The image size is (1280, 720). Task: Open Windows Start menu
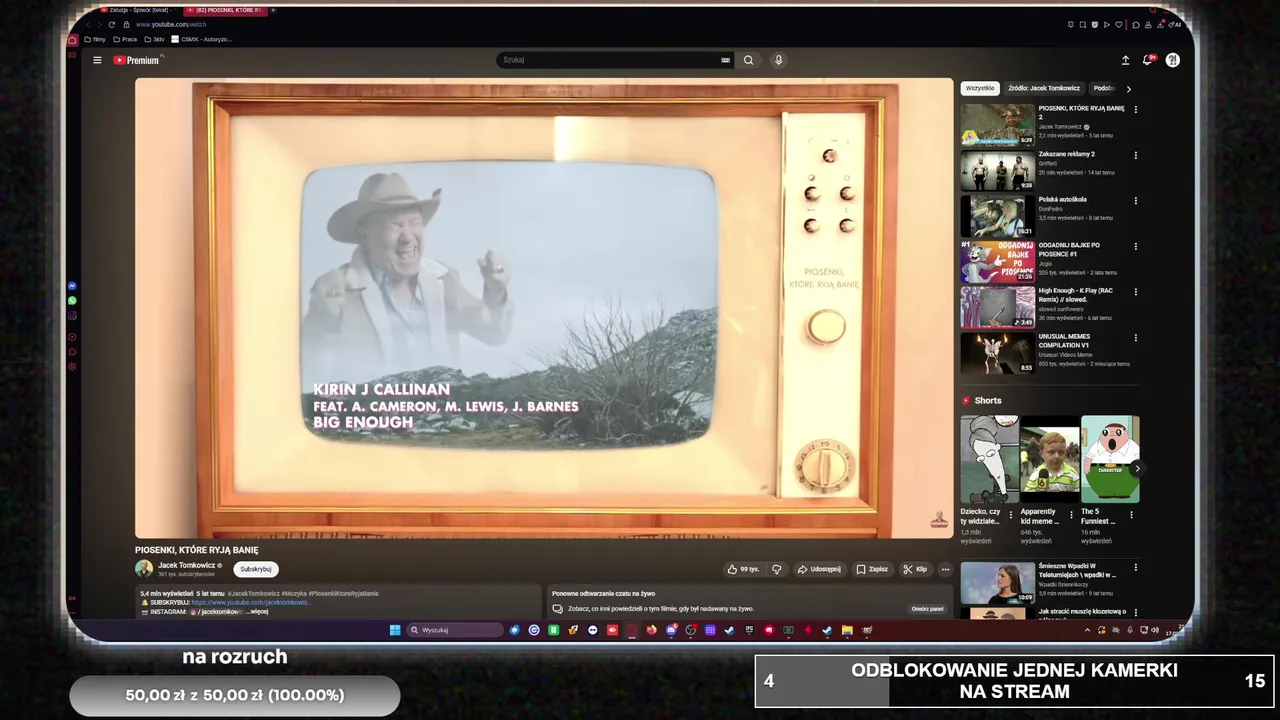(x=395, y=630)
